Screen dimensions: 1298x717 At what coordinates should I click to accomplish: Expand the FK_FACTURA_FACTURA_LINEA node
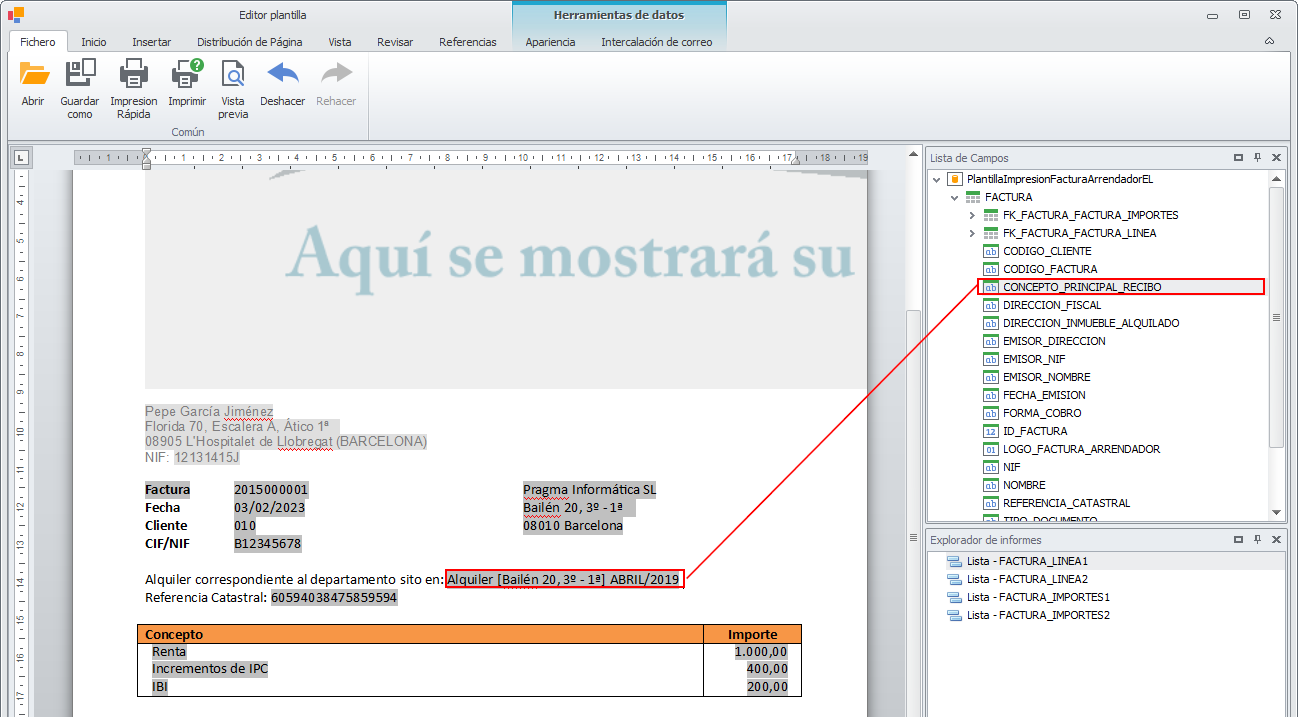click(x=972, y=233)
